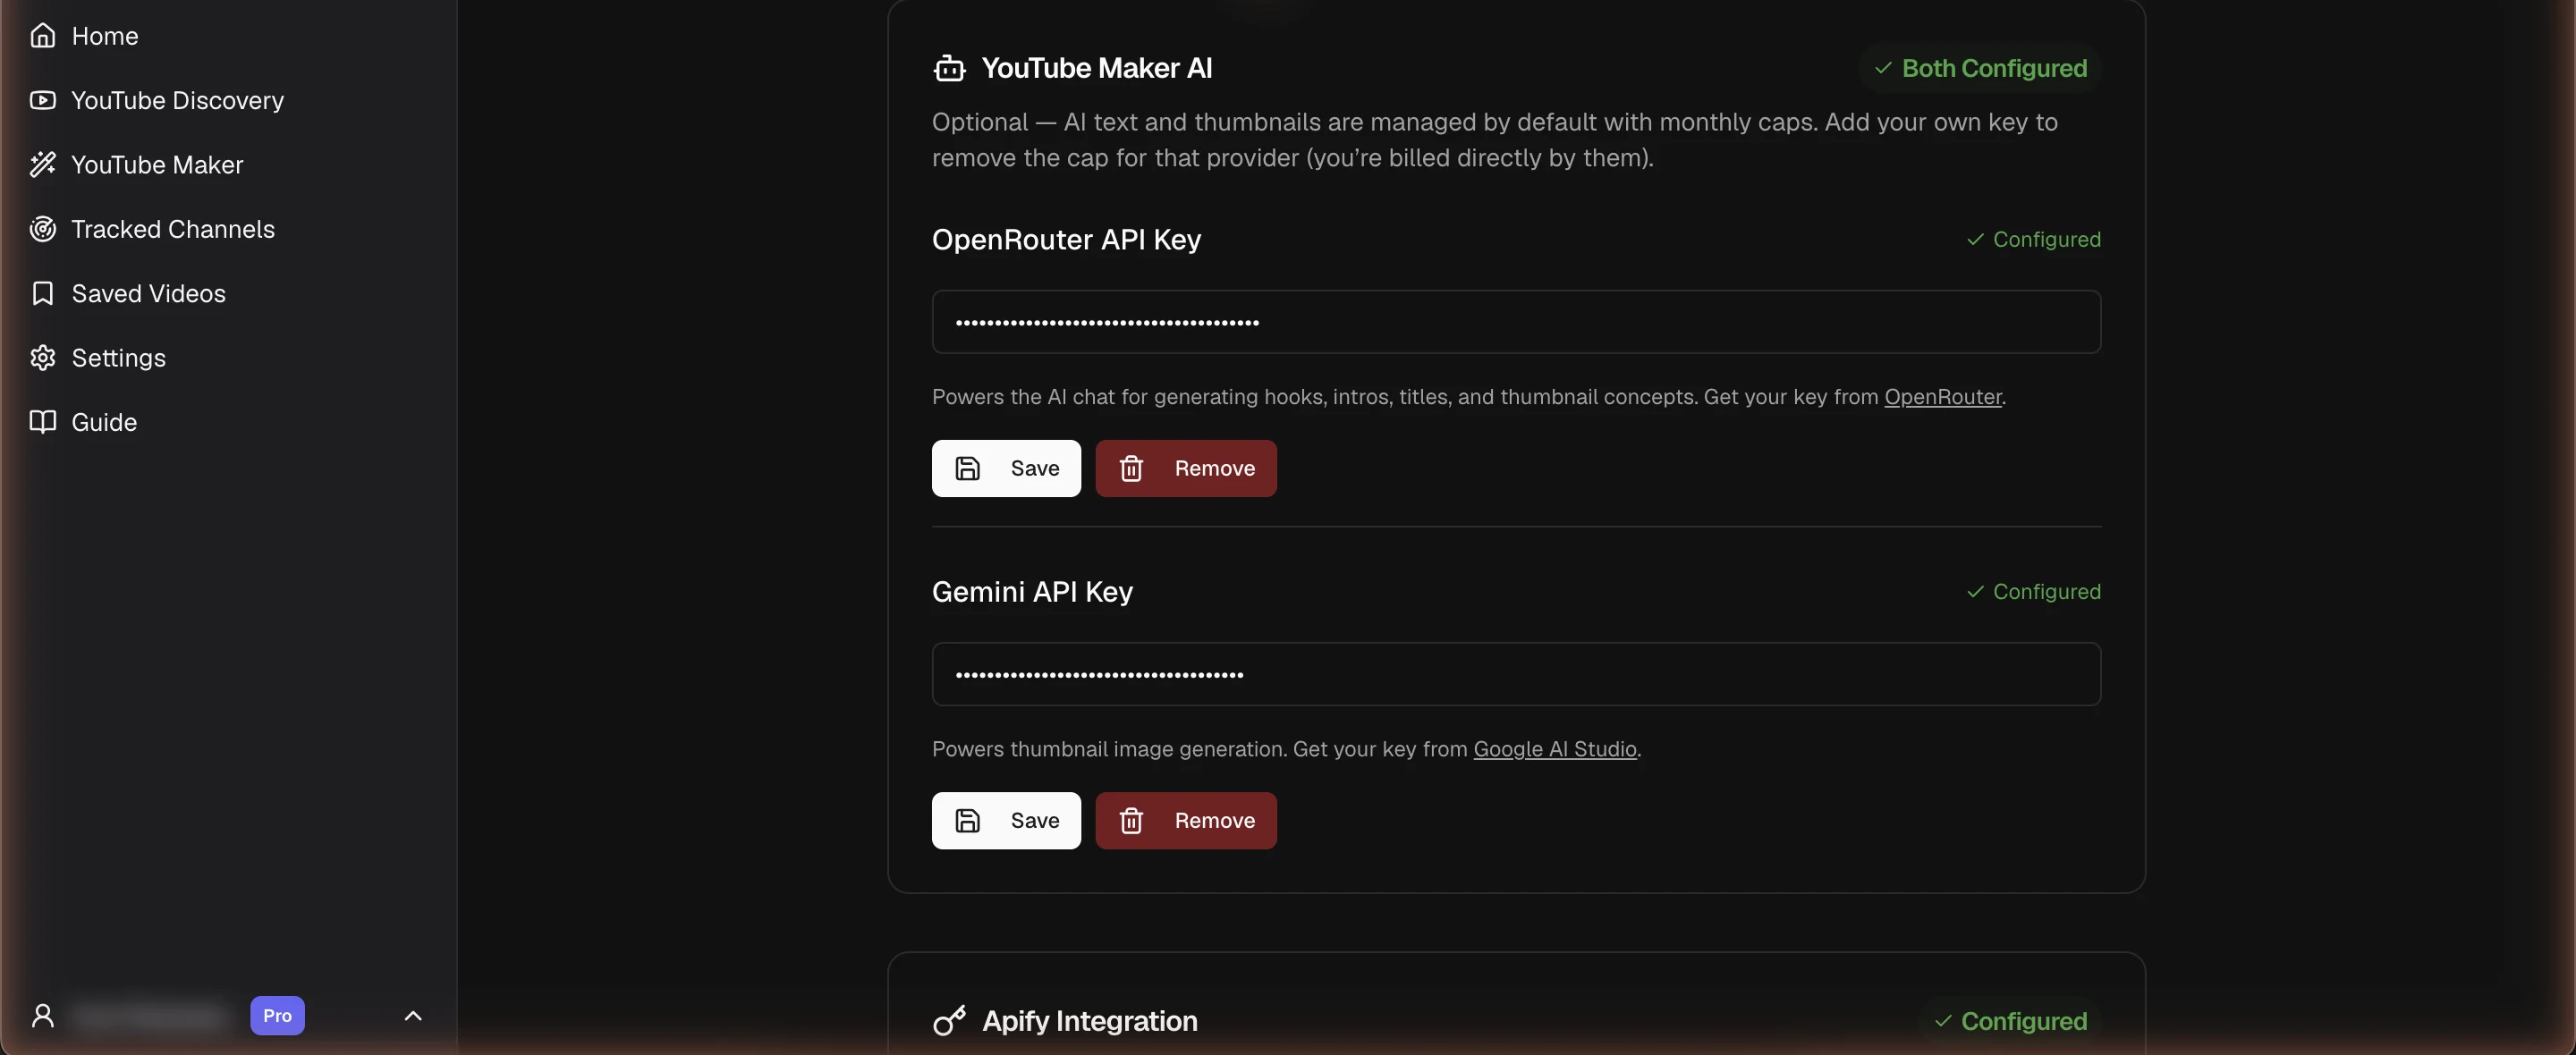Remove the OpenRouter API key
The image size is (2576, 1055).
1186,469
